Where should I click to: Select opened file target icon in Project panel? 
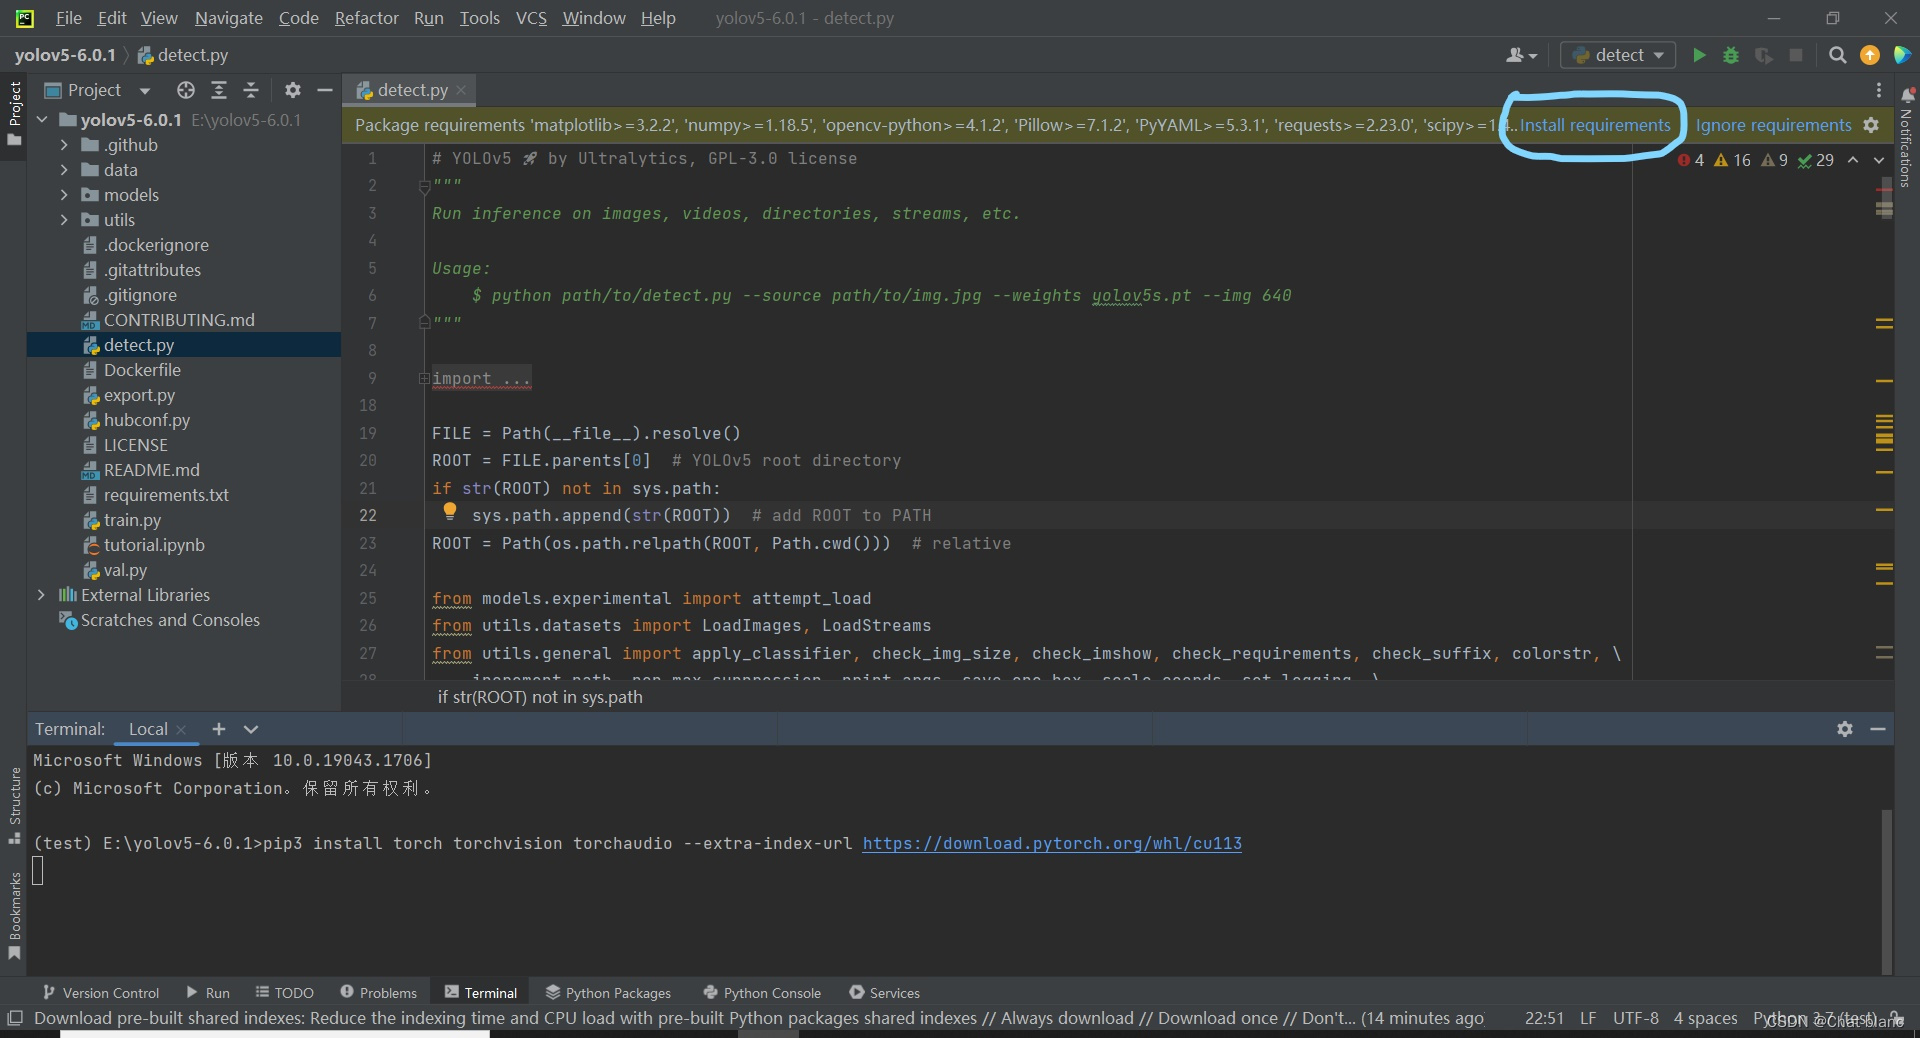click(186, 90)
